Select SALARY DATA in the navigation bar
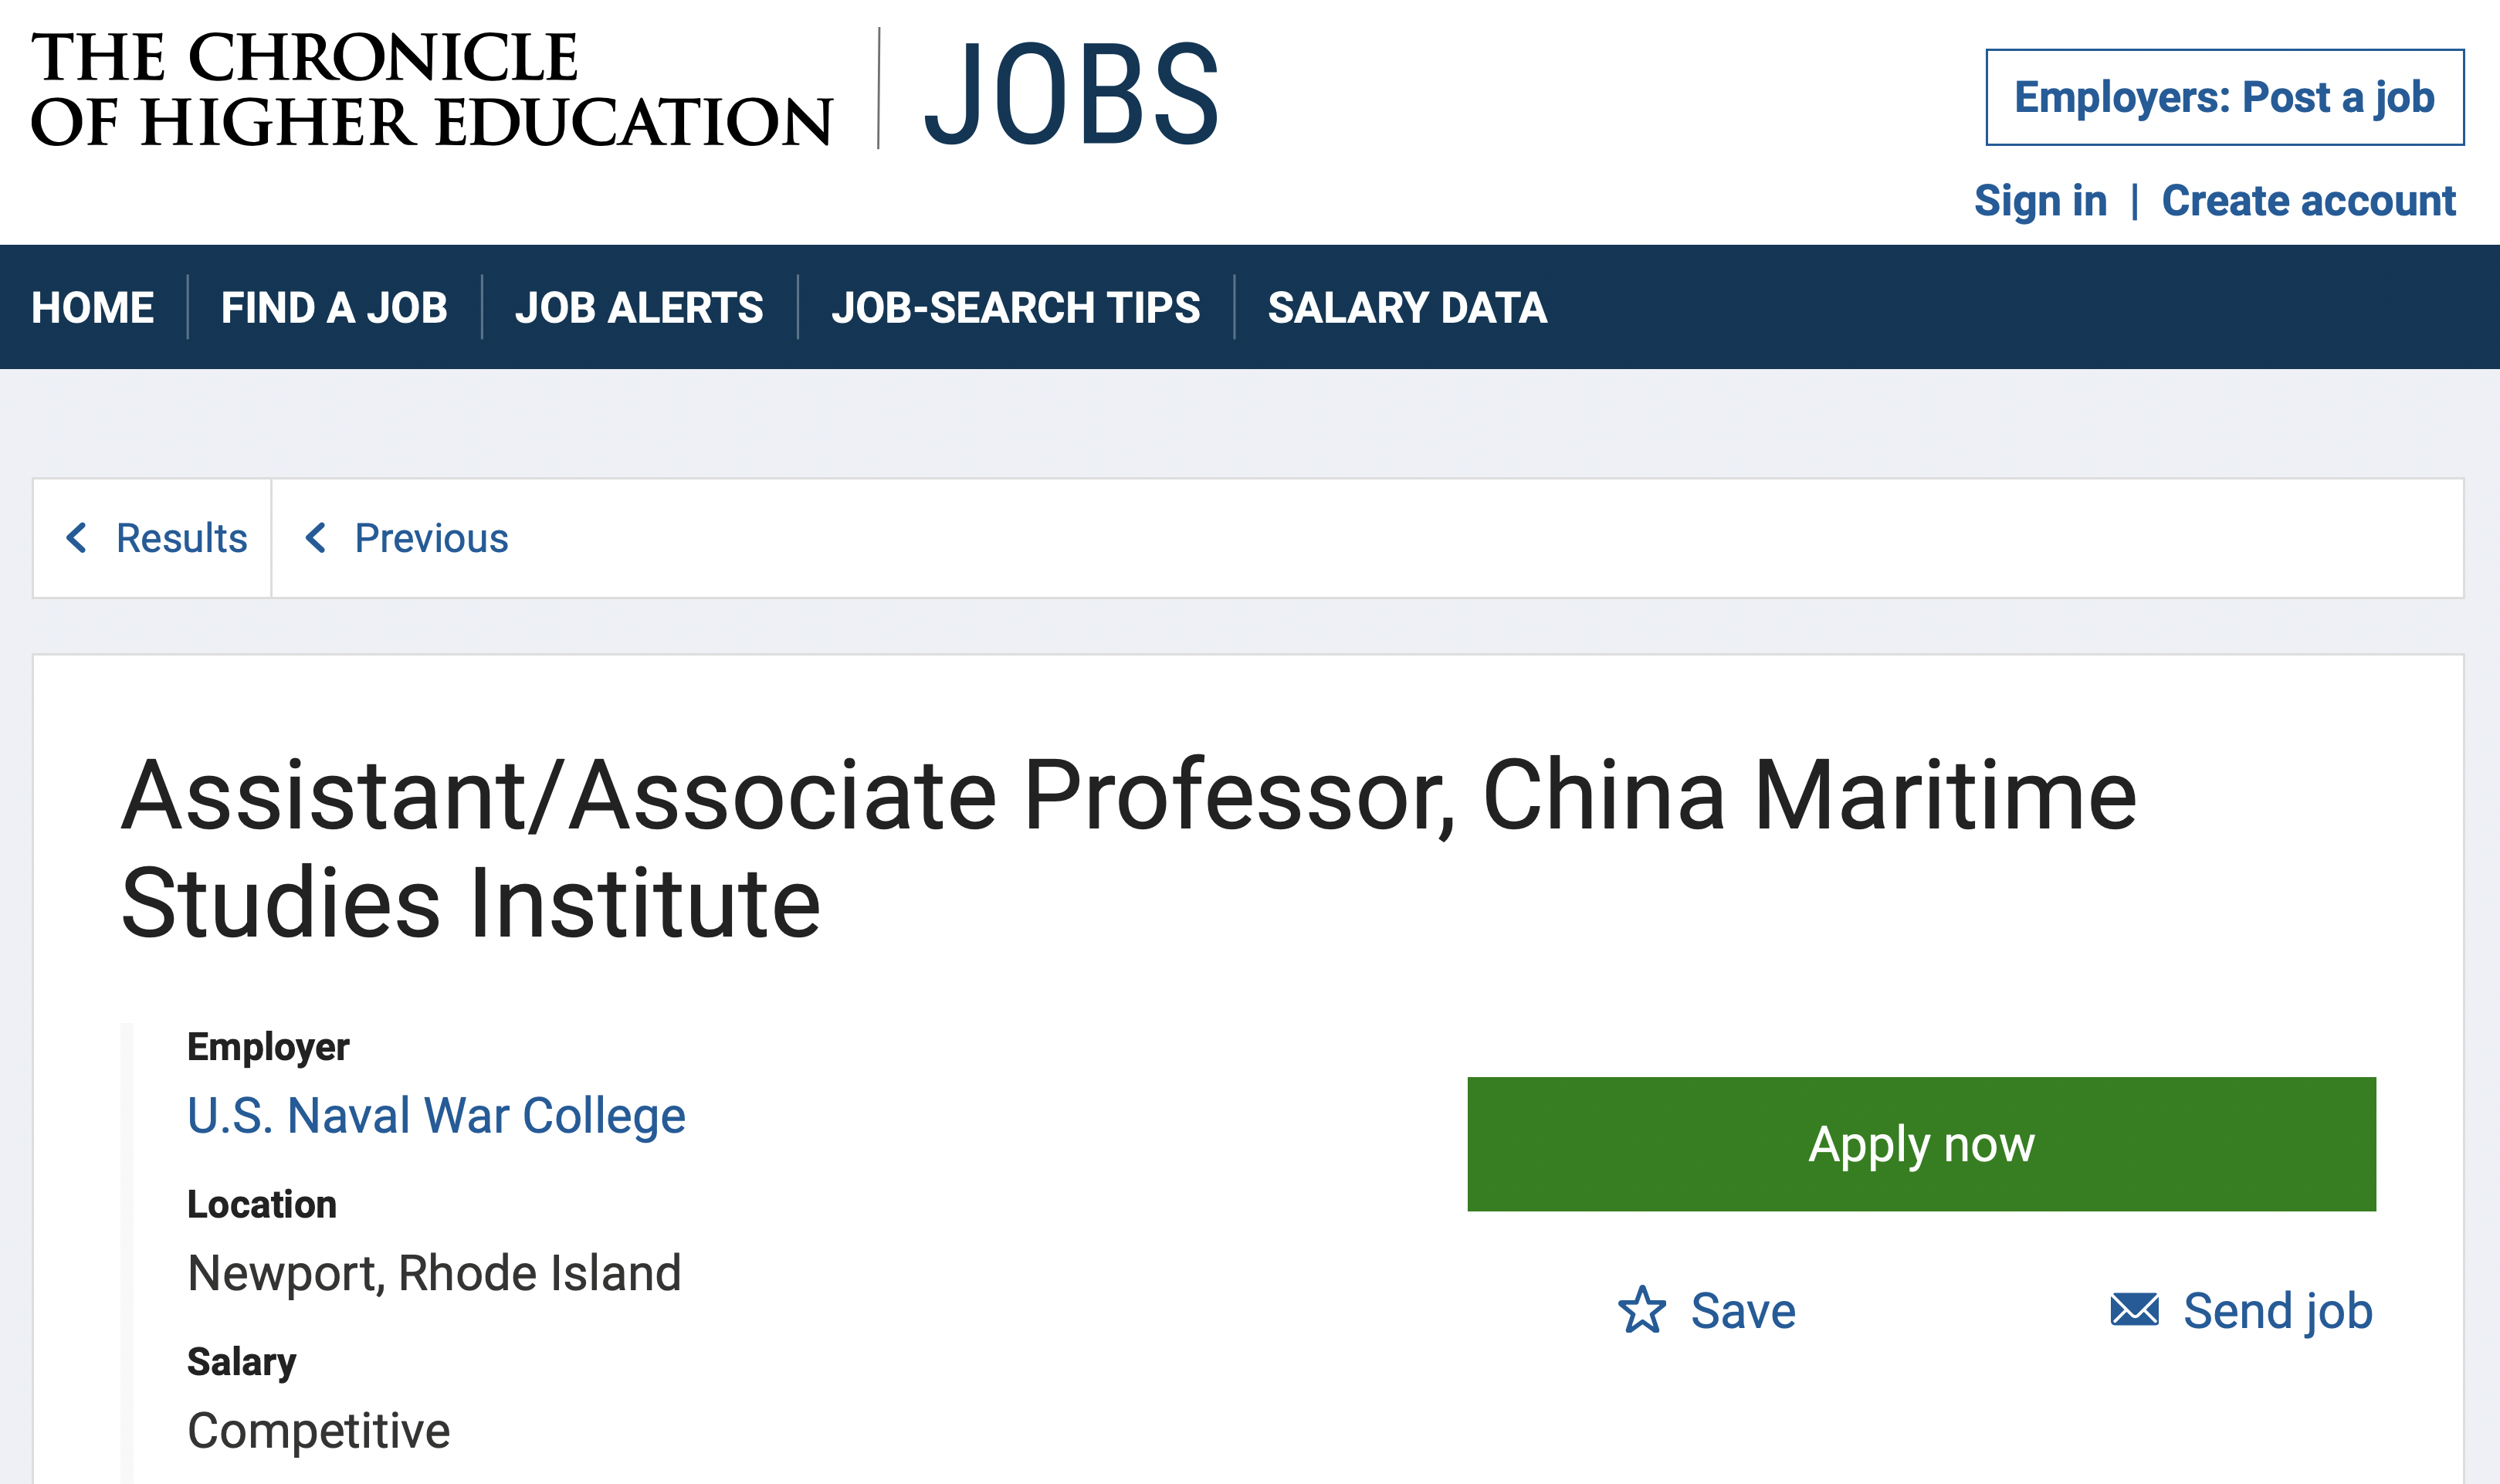This screenshot has width=2500, height=1484. tap(1407, 308)
